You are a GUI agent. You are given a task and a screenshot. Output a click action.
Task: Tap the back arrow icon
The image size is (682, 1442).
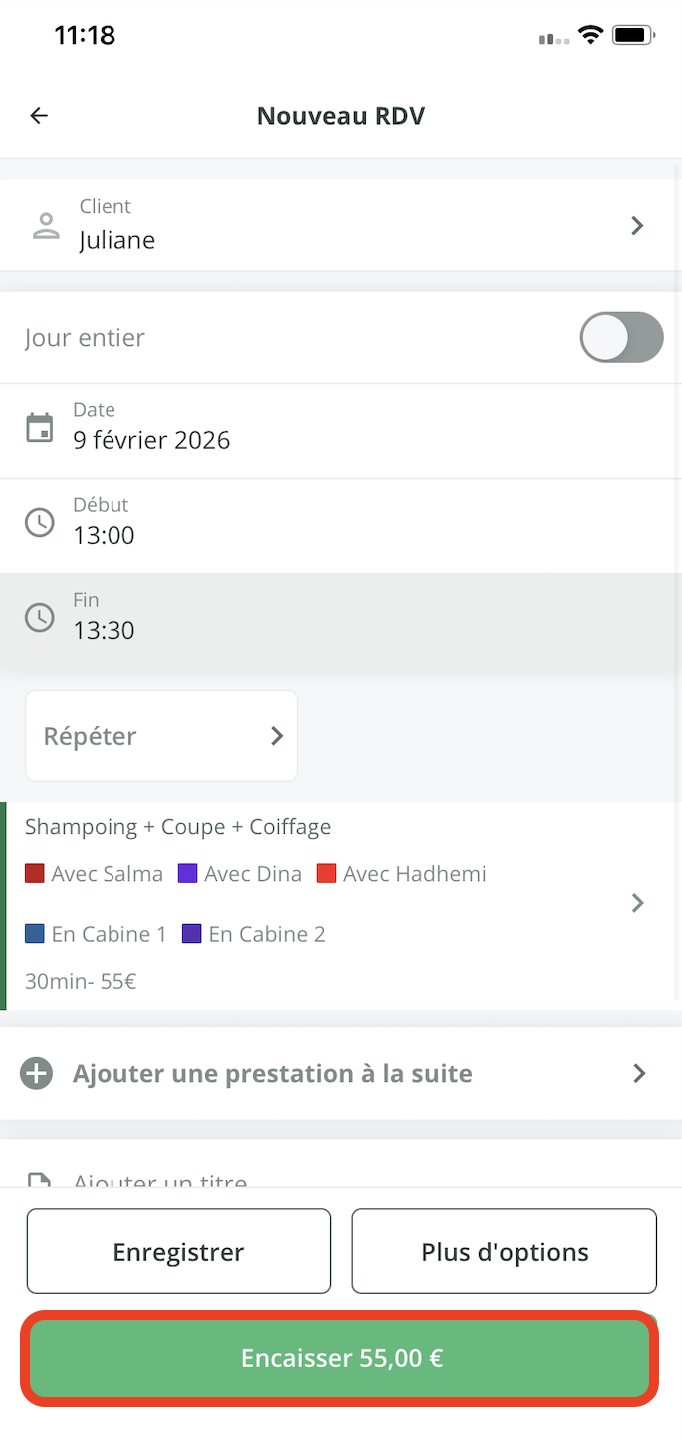point(39,116)
